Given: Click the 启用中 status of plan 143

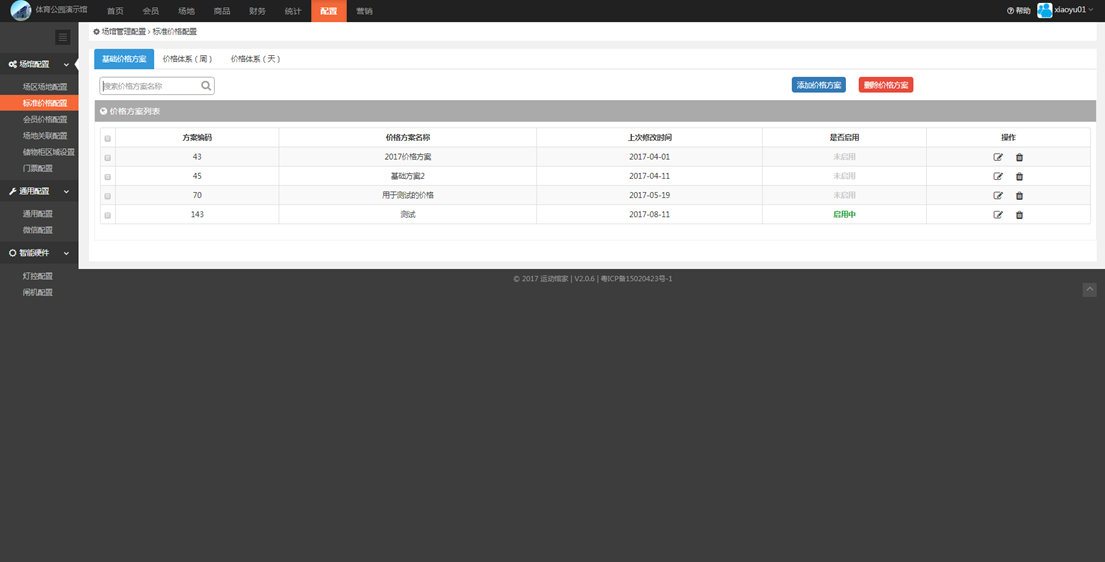Looking at the screenshot, I should pyautogui.click(x=844, y=214).
